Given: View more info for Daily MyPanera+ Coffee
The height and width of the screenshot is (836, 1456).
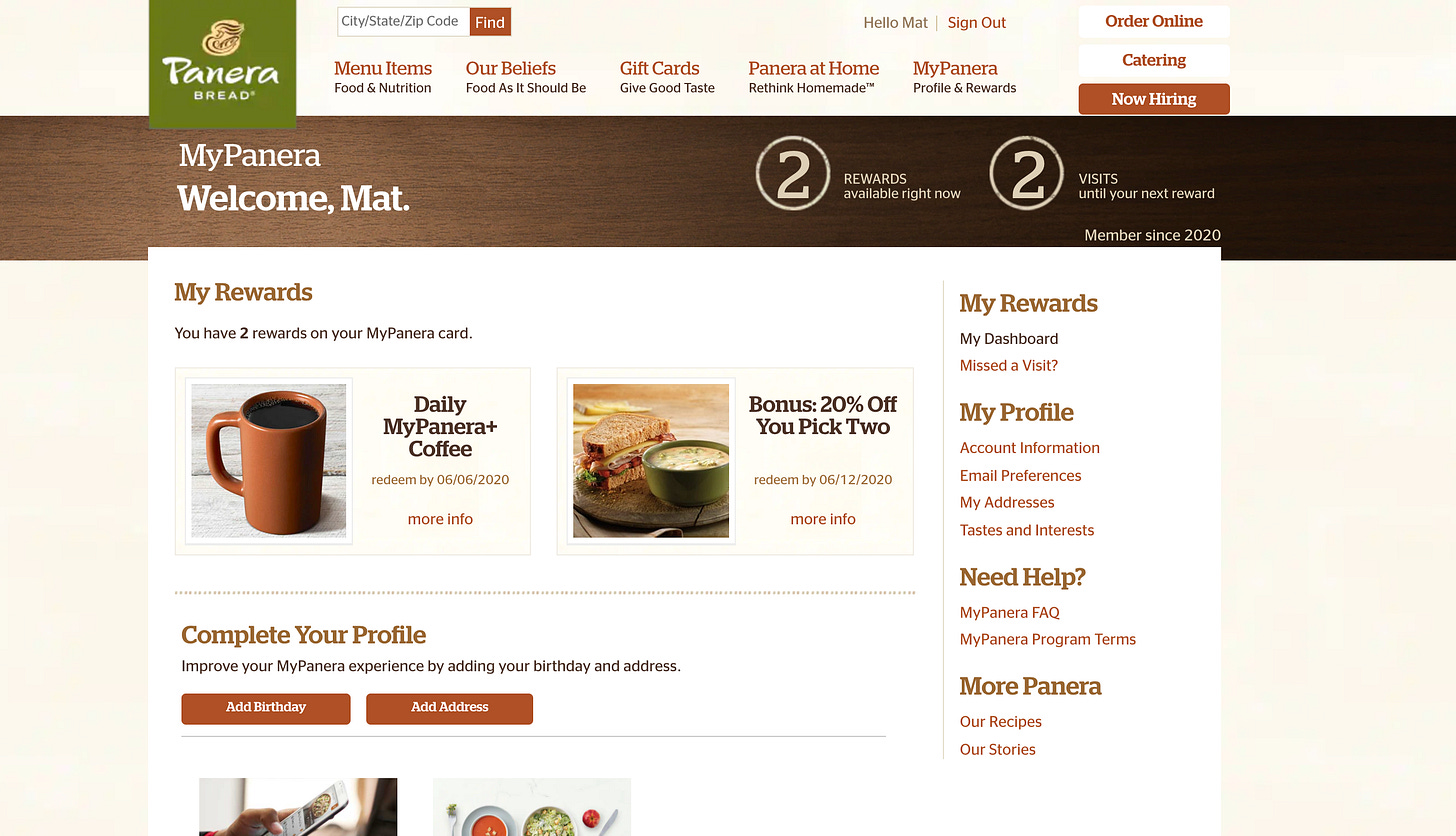Looking at the screenshot, I should 440,519.
